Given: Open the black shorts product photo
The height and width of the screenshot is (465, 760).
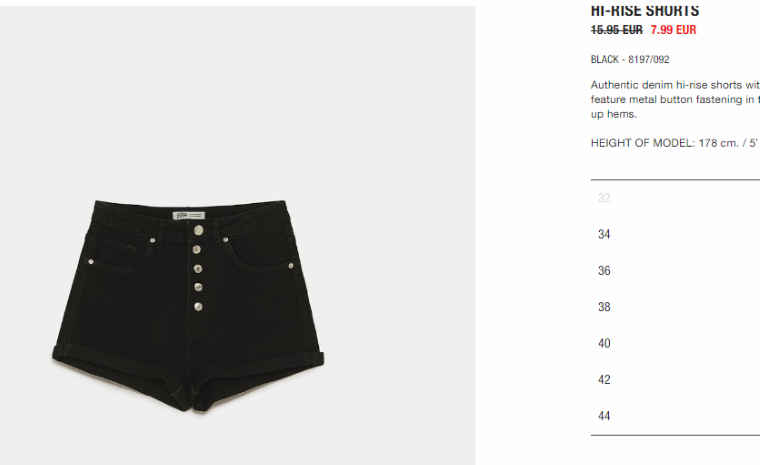Looking at the screenshot, I should click(x=189, y=305).
